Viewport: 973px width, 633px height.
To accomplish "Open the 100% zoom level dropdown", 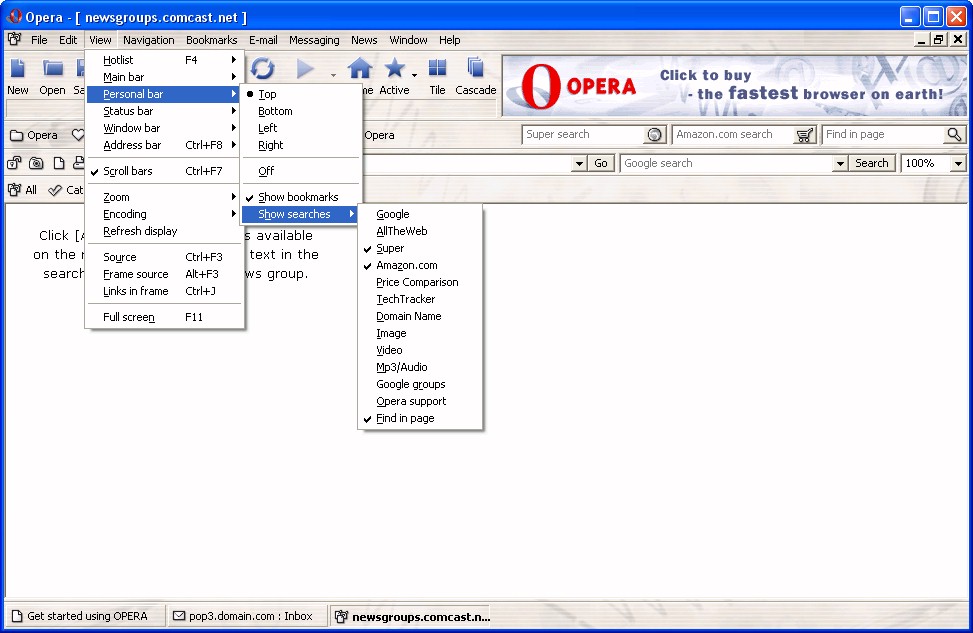I will tap(958, 163).
